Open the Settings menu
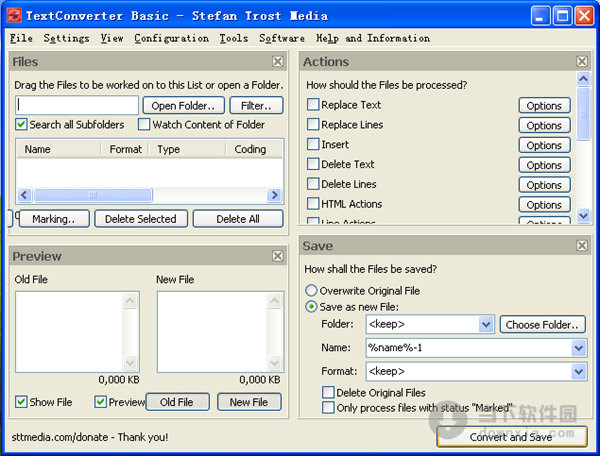 tap(66, 38)
